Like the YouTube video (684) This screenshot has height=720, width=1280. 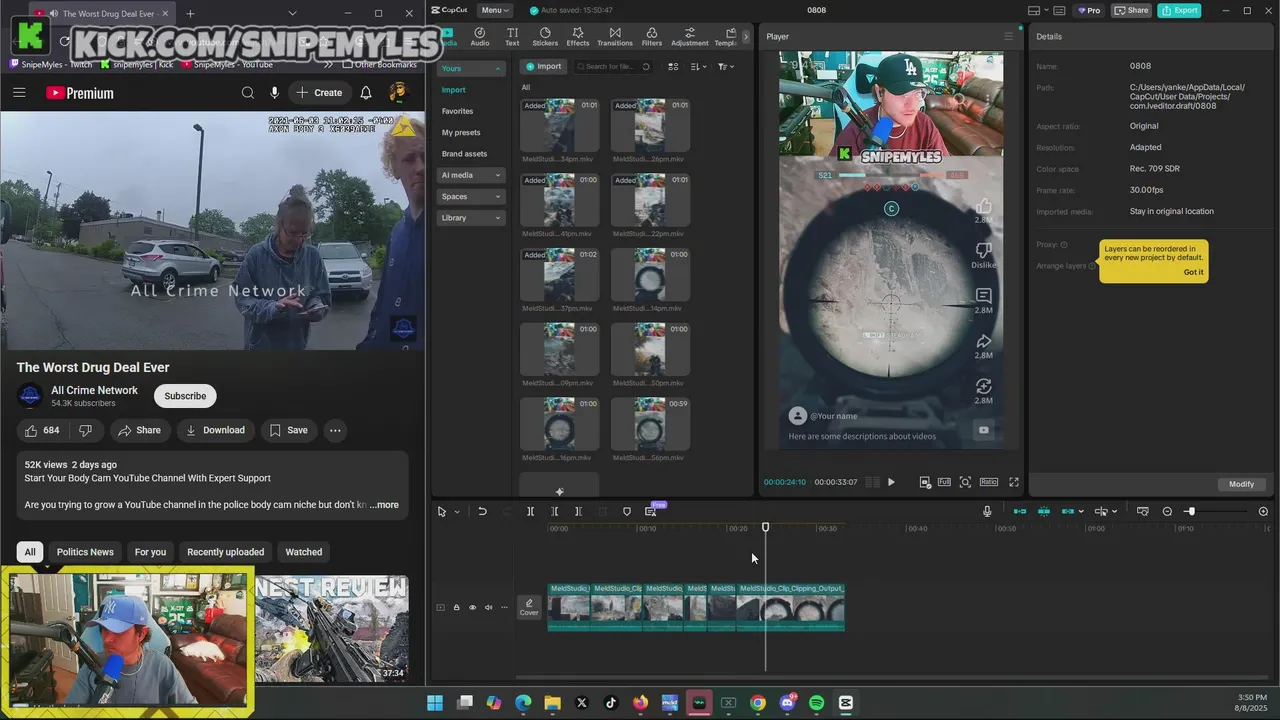pyautogui.click(x=42, y=430)
